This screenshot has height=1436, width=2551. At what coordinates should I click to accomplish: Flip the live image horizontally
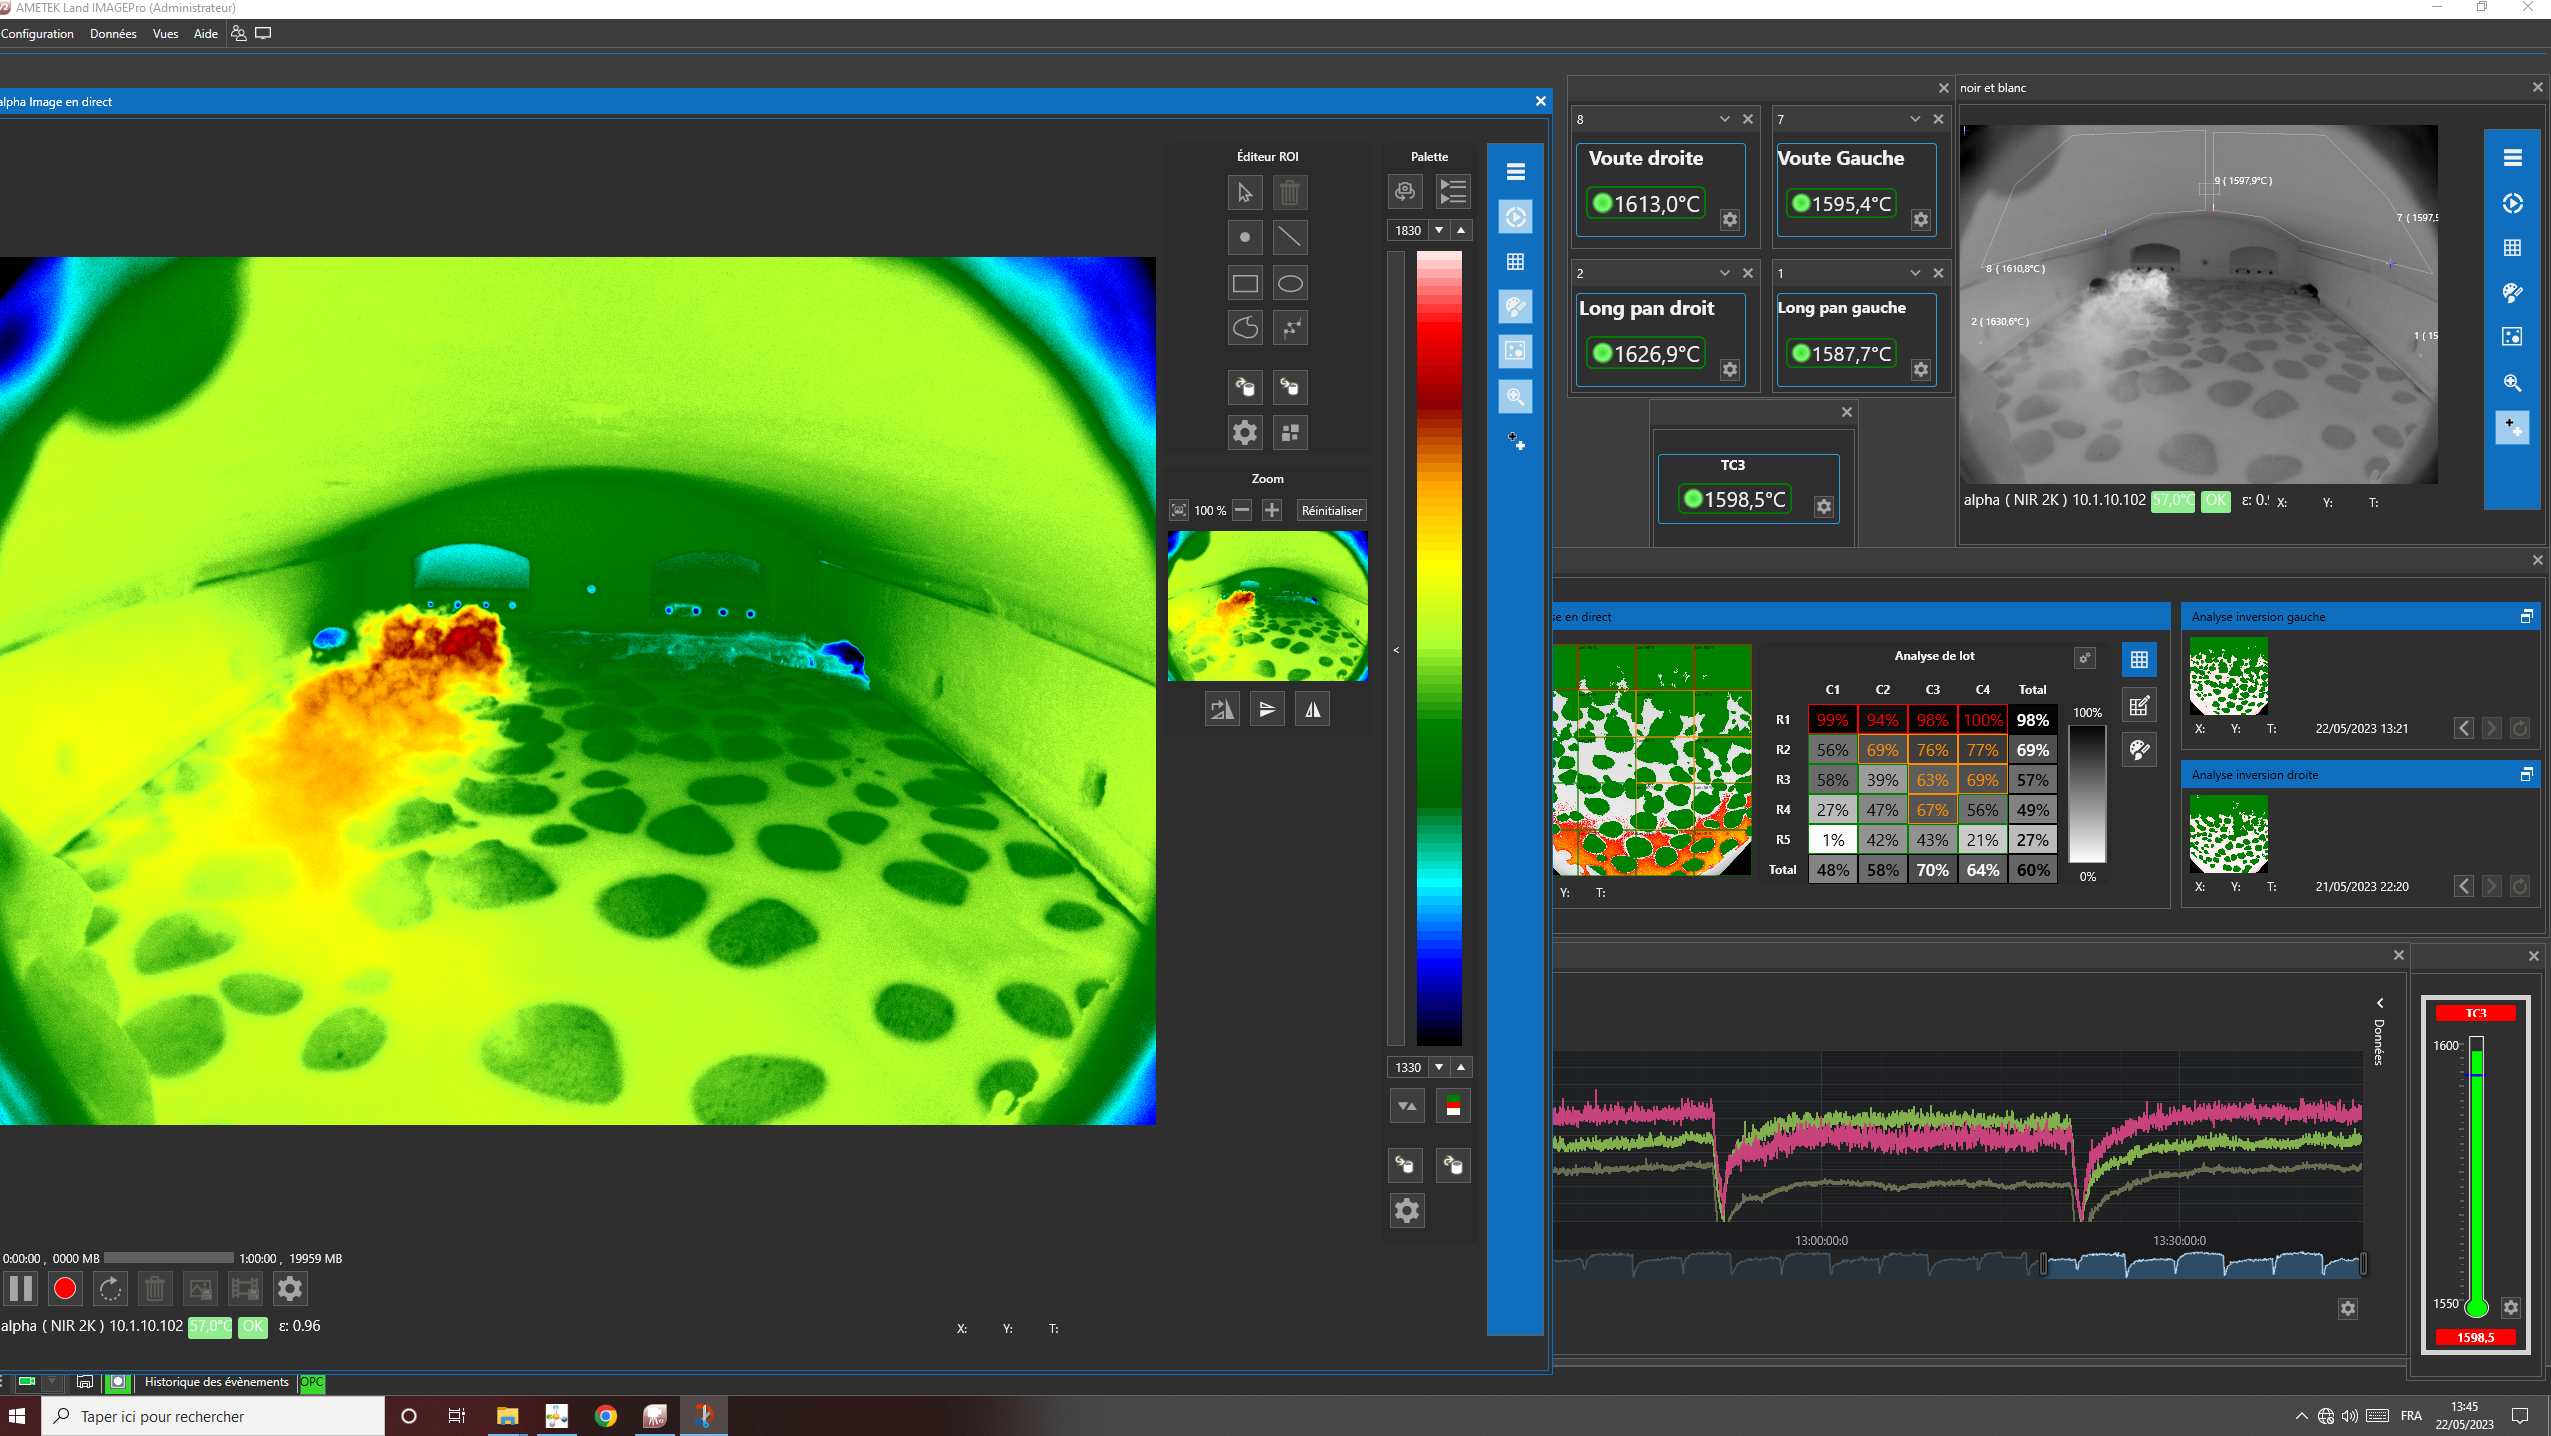point(1311,708)
